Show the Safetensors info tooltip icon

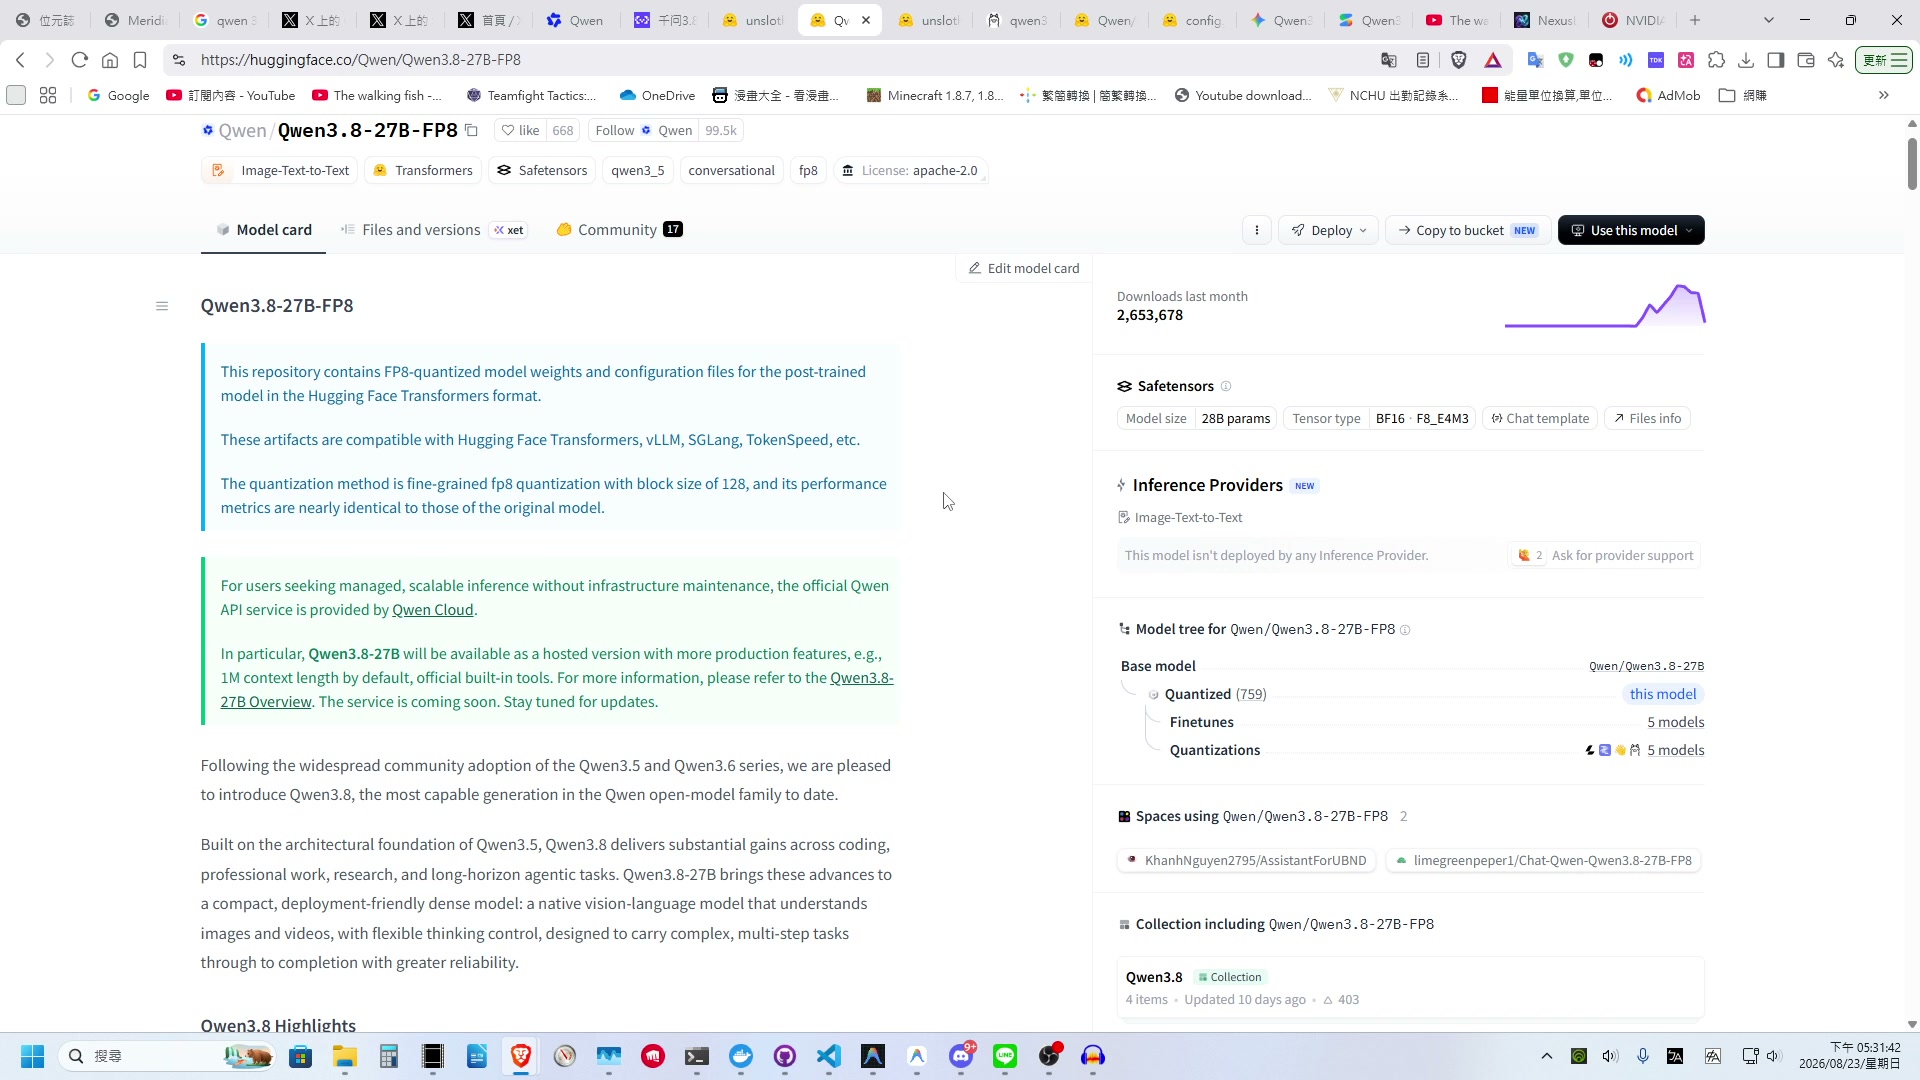pyautogui.click(x=1226, y=387)
